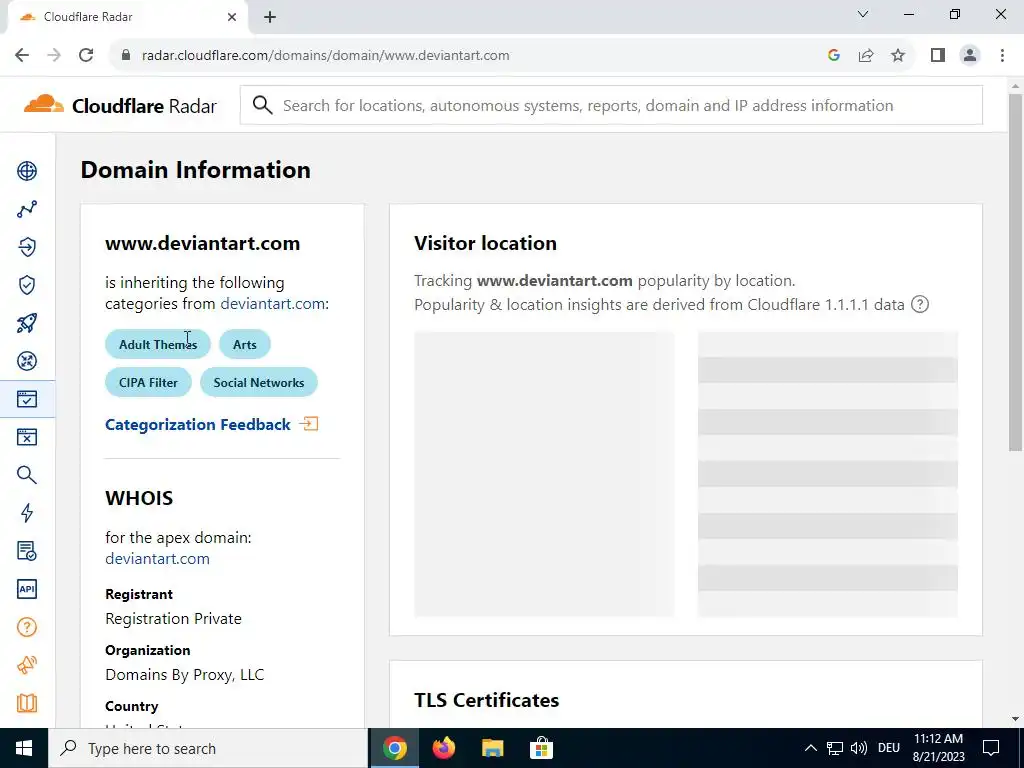Click the volume icon in the system tray
The height and width of the screenshot is (768, 1024).
click(x=859, y=748)
